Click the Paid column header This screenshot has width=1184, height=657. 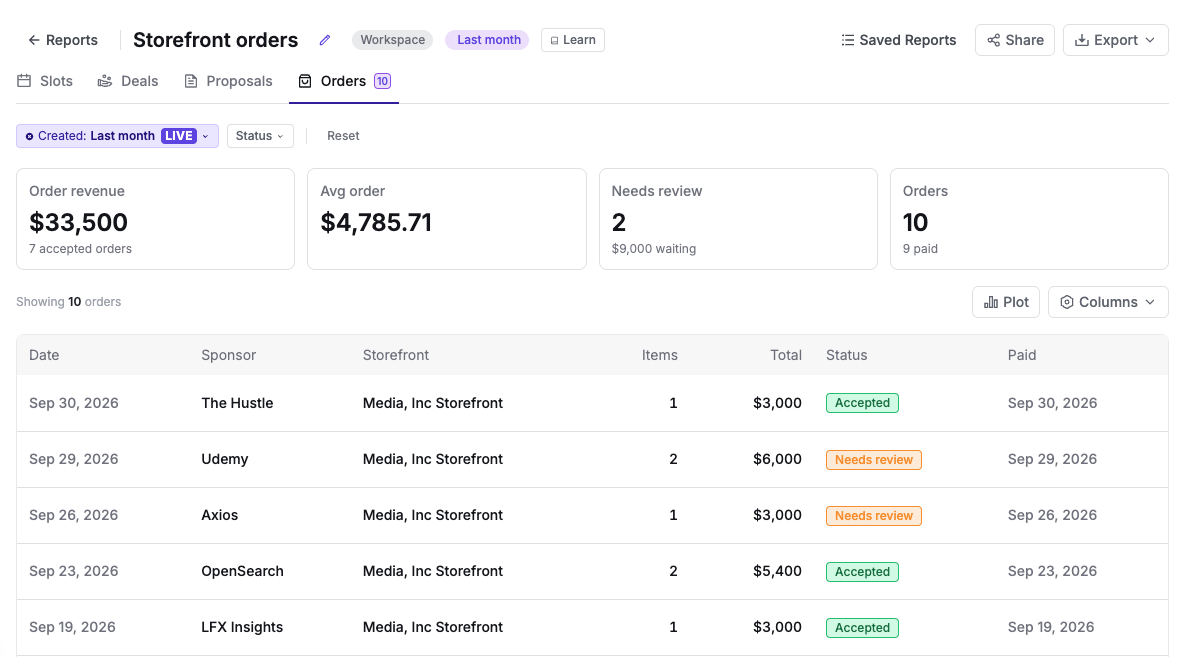(x=1022, y=355)
